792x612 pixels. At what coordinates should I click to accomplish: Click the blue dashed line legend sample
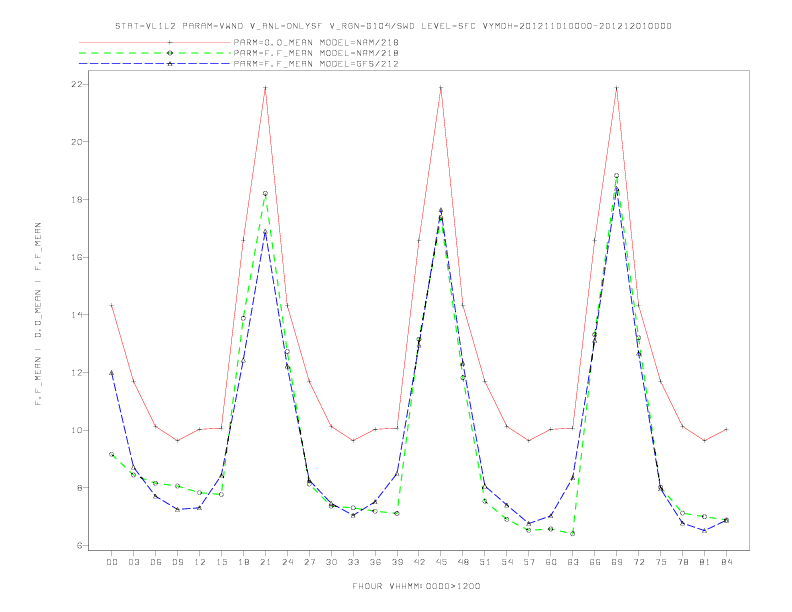[x=155, y=64]
